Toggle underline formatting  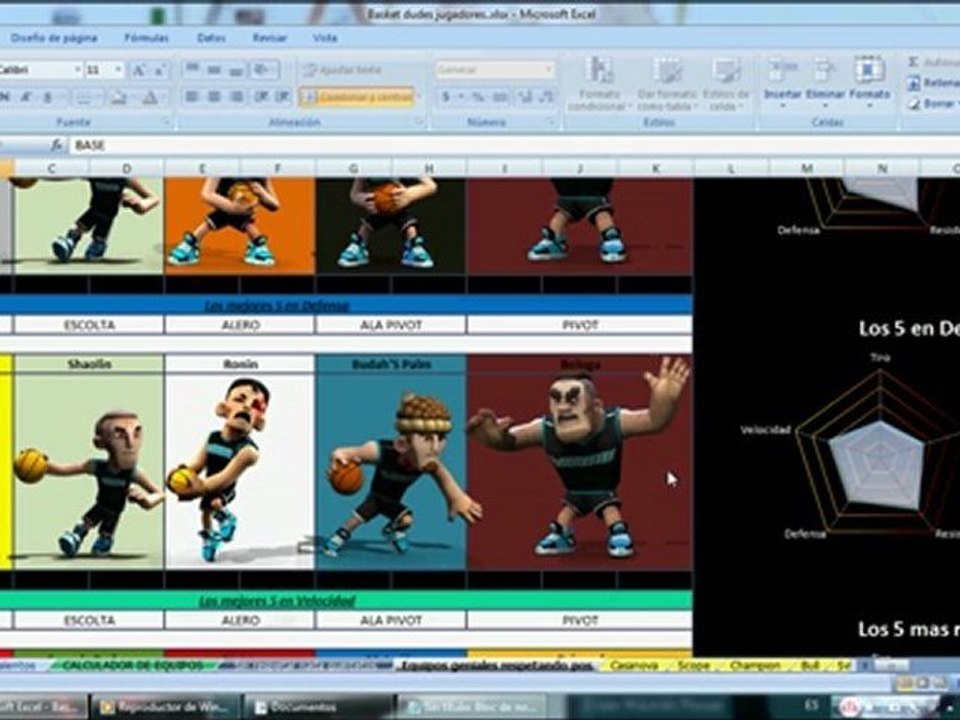[x=47, y=97]
